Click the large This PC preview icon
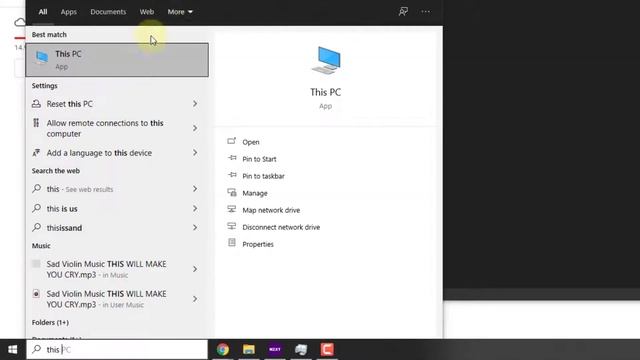Screen dimensions: 640x360 326,60
